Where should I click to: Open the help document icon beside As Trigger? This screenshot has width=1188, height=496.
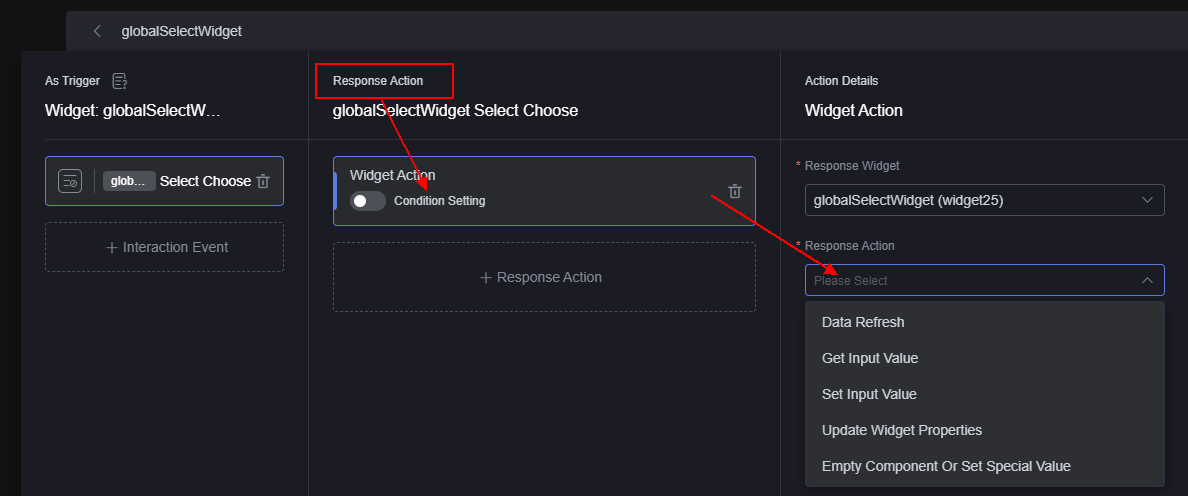tap(119, 80)
